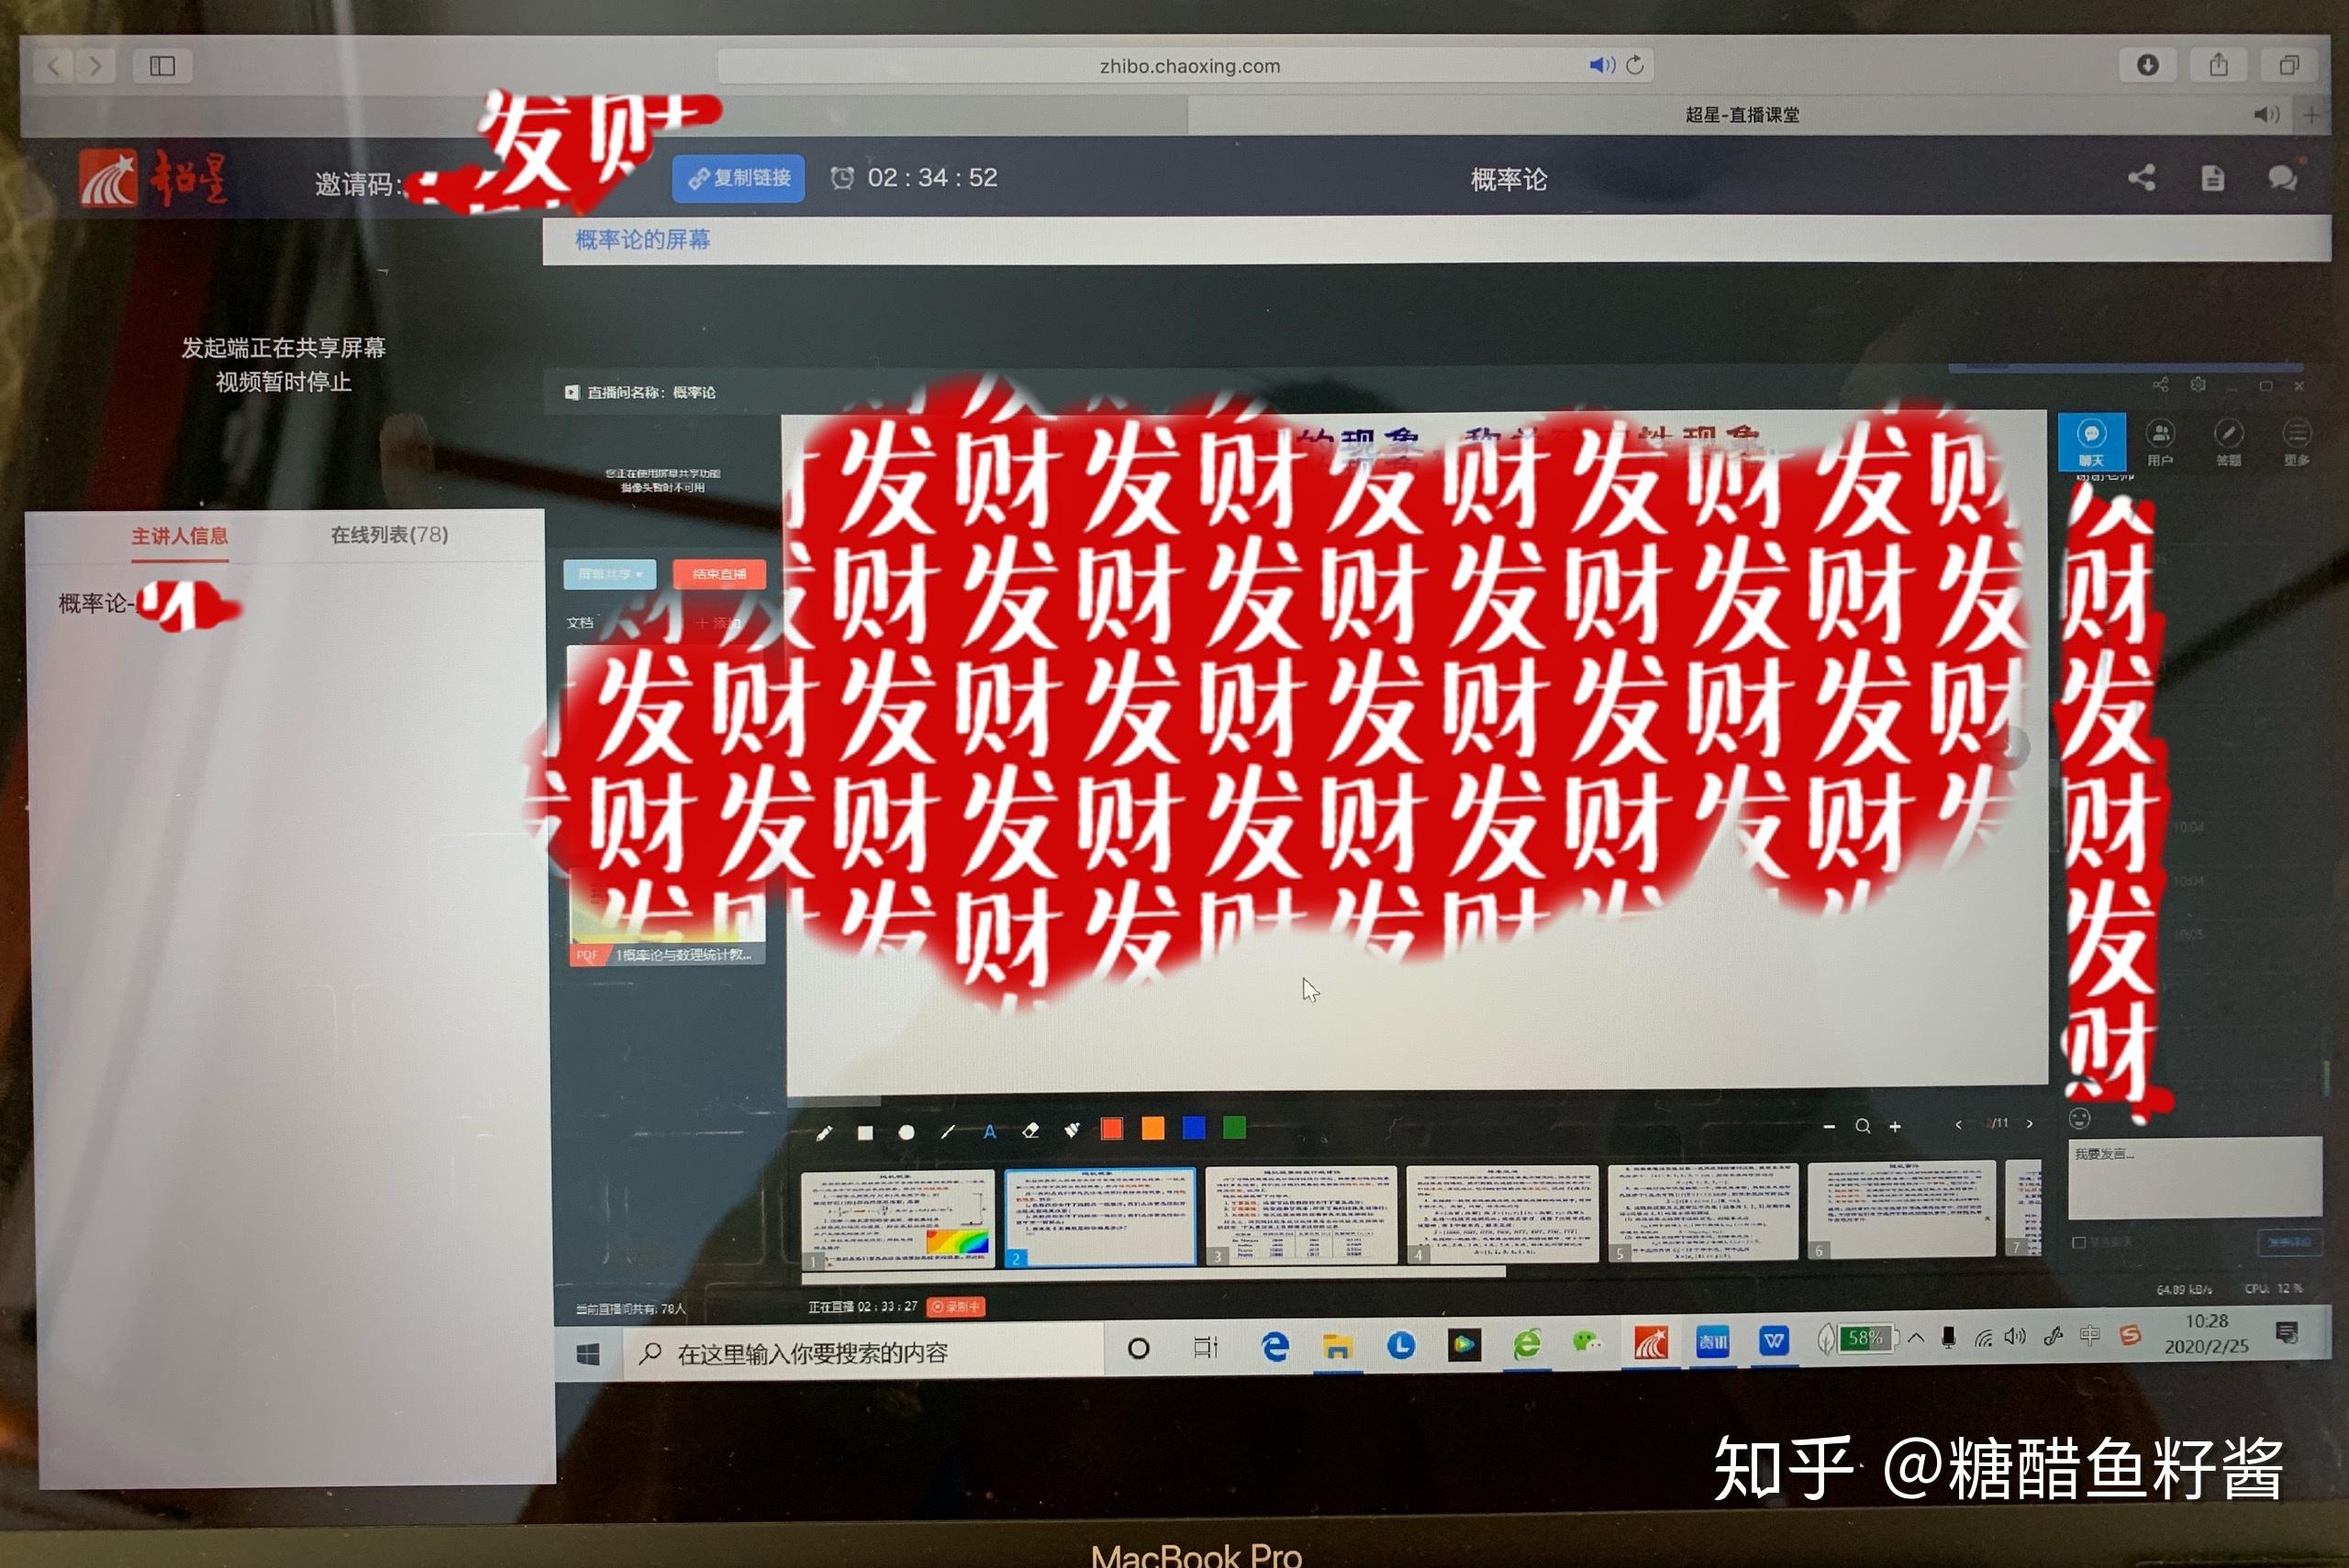Toggle the Safari sidebar
This screenshot has height=1568, width=2349.
coord(163,66)
